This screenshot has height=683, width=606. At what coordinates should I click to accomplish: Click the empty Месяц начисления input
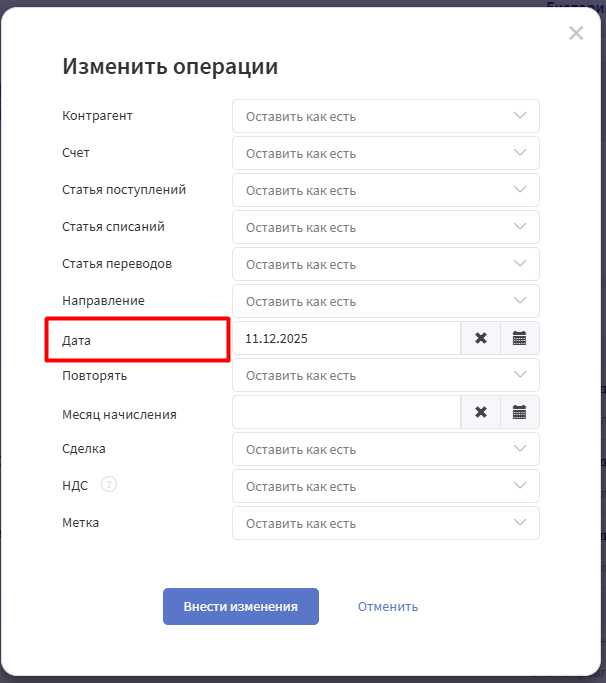(346, 412)
